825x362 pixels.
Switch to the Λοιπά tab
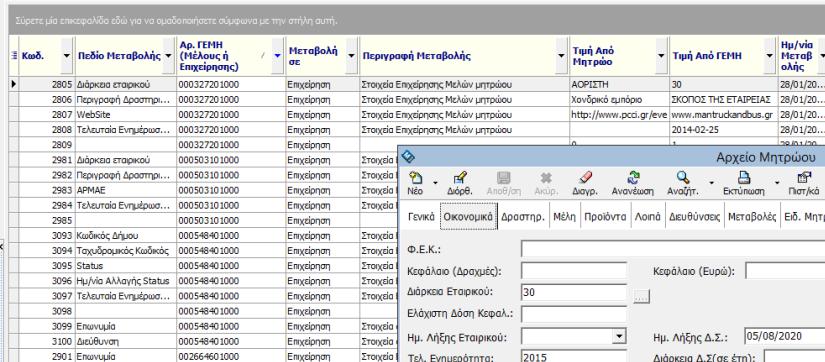coord(648,216)
